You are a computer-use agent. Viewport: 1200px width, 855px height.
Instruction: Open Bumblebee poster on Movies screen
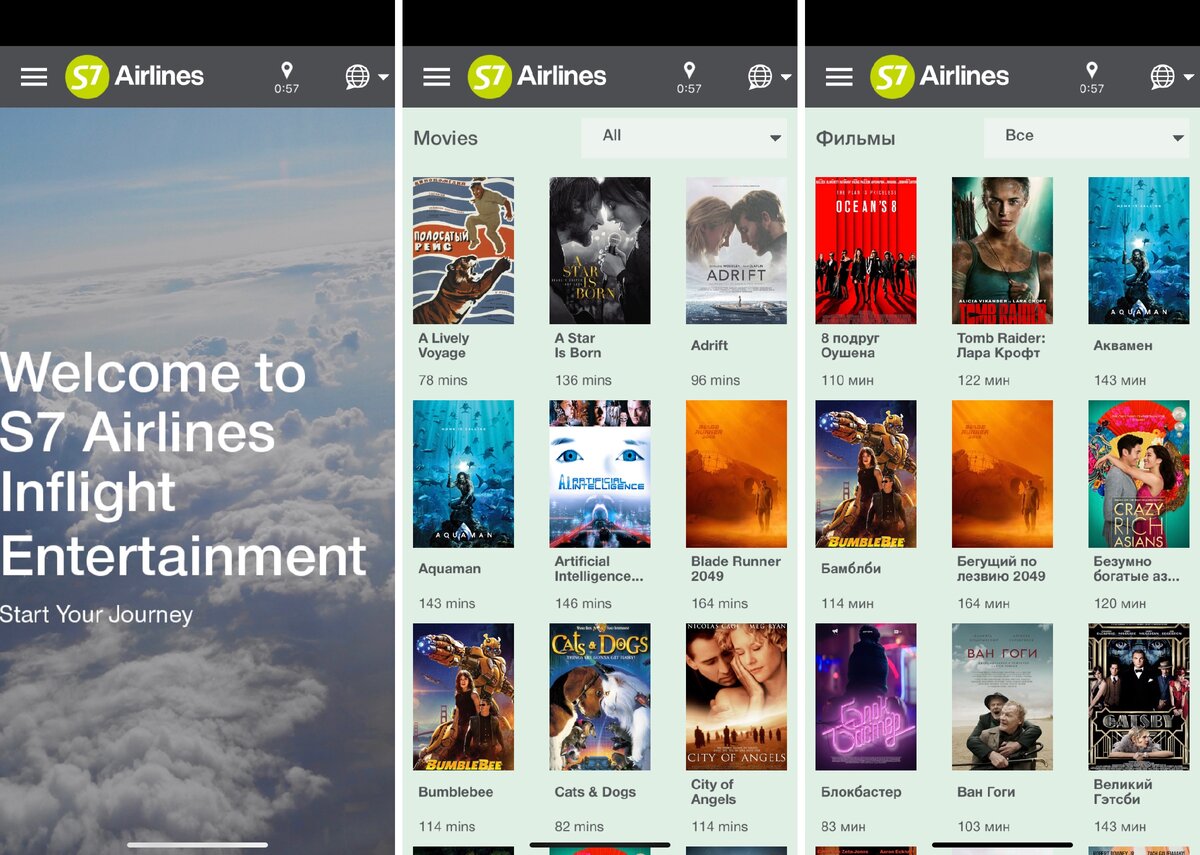(x=464, y=697)
